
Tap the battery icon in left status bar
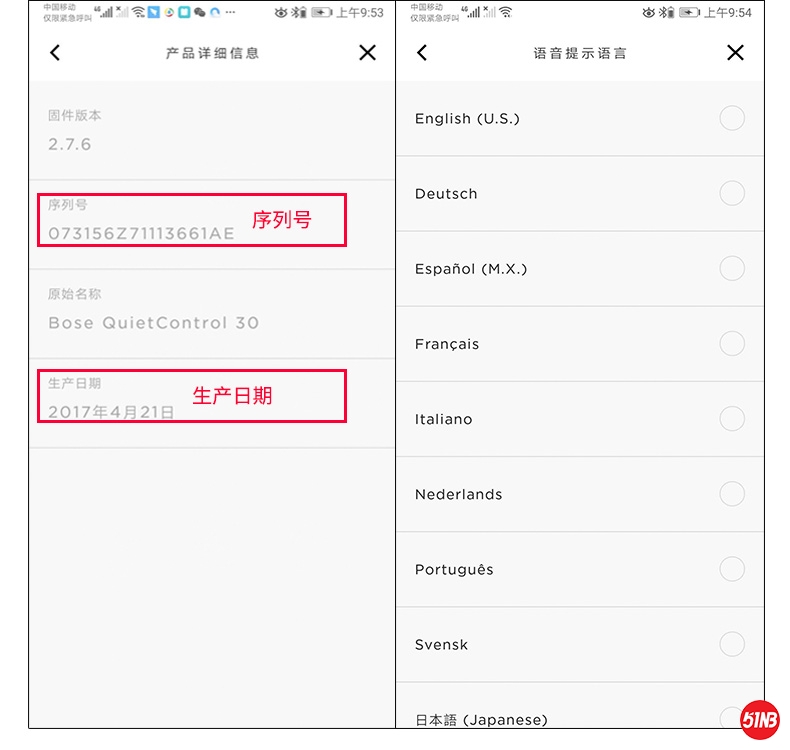pos(321,13)
